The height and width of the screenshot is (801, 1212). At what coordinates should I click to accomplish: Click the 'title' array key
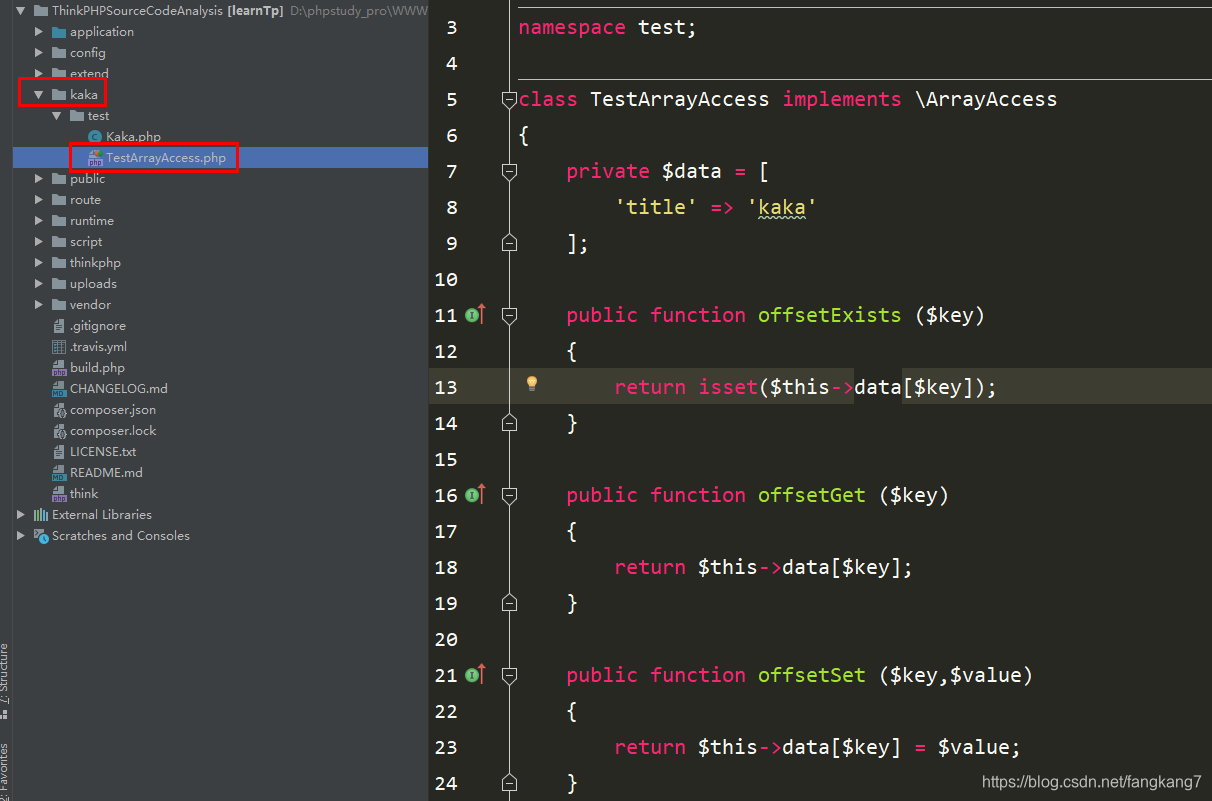click(x=656, y=207)
